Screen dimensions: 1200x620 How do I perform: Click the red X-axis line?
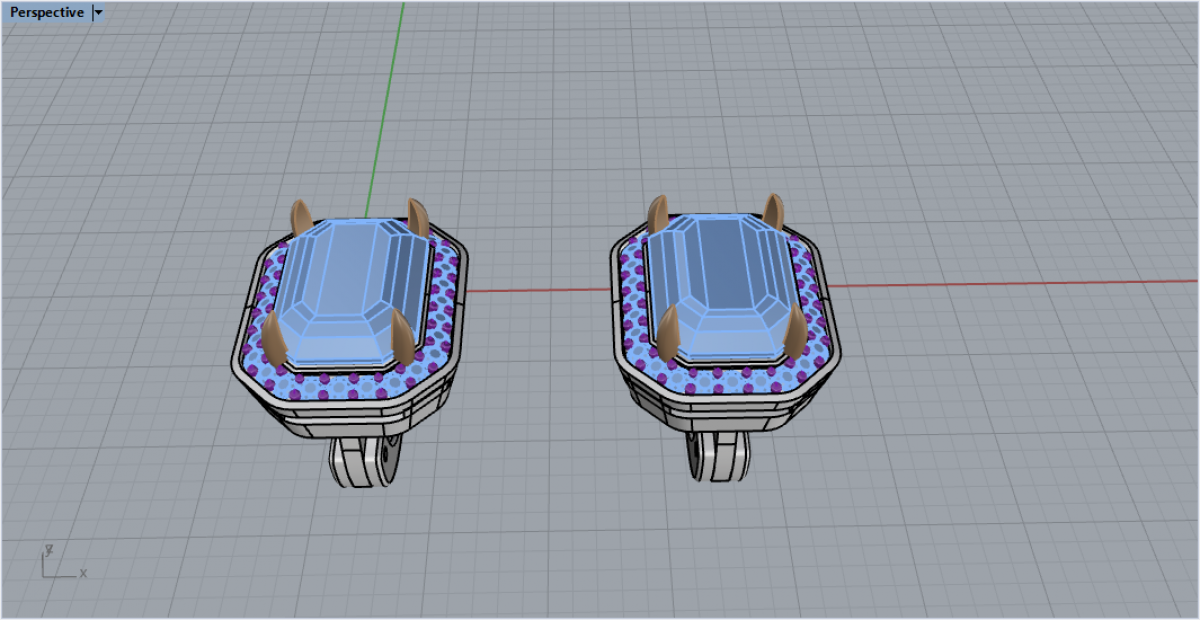(1000, 283)
